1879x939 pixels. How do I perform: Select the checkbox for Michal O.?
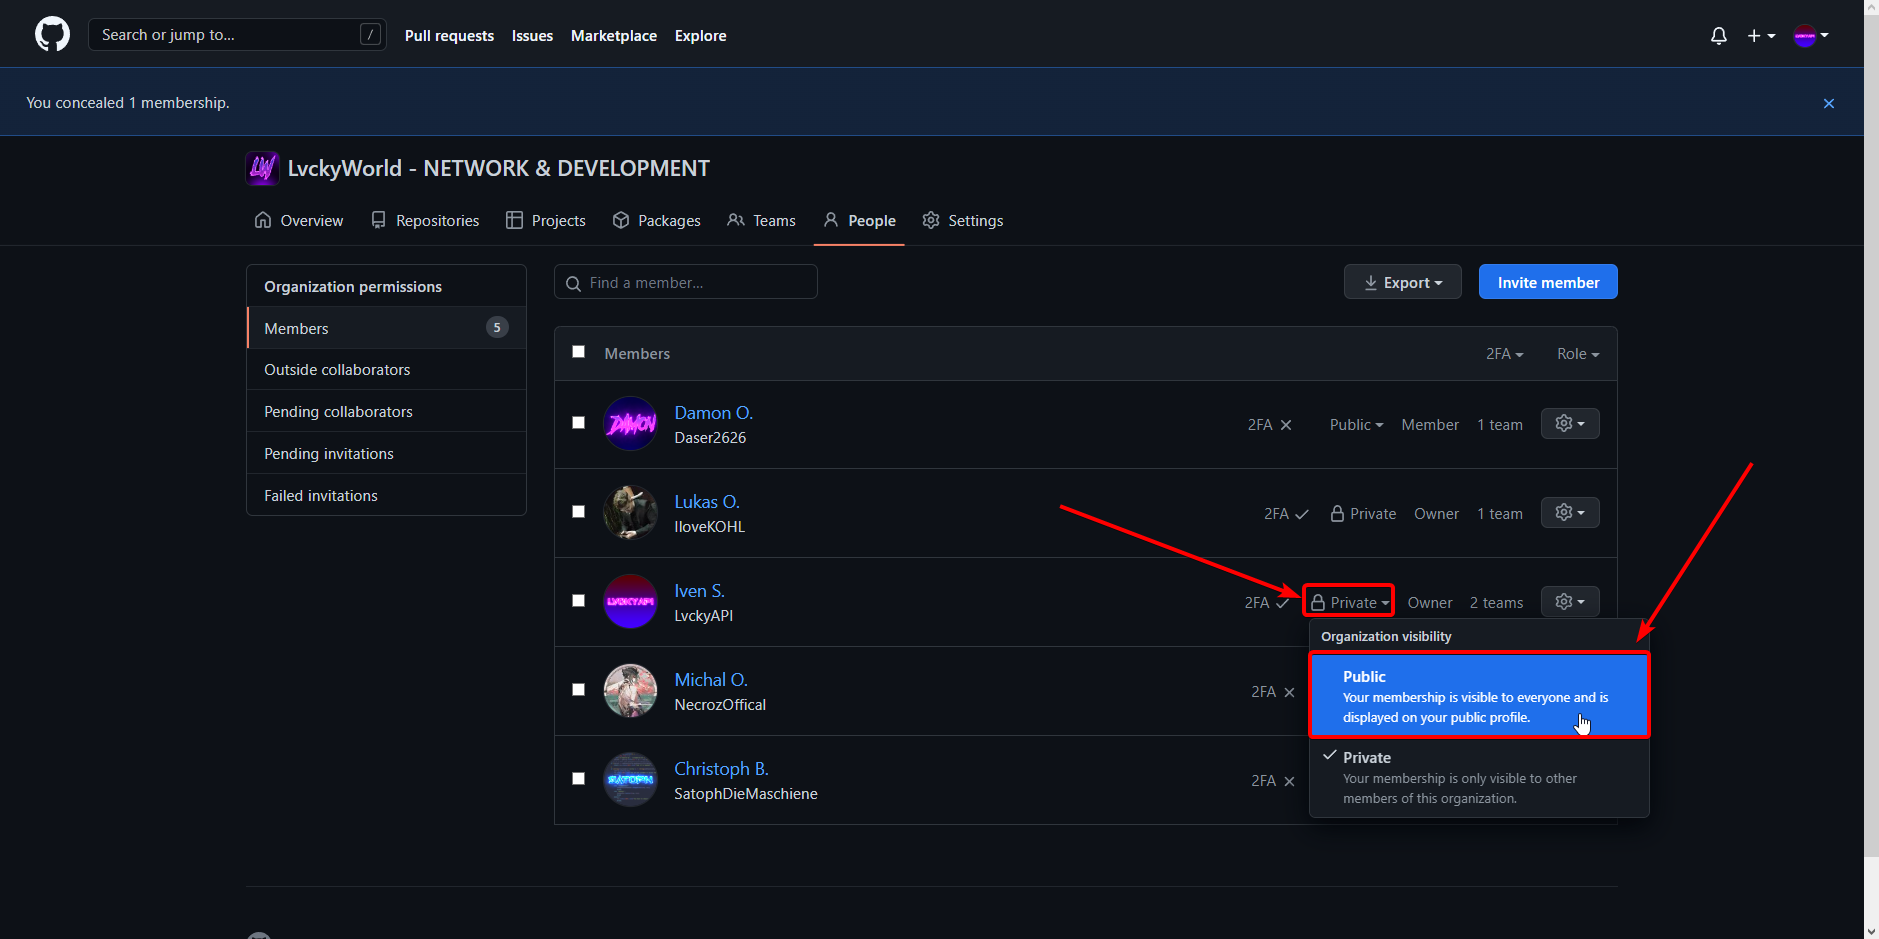click(x=578, y=690)
